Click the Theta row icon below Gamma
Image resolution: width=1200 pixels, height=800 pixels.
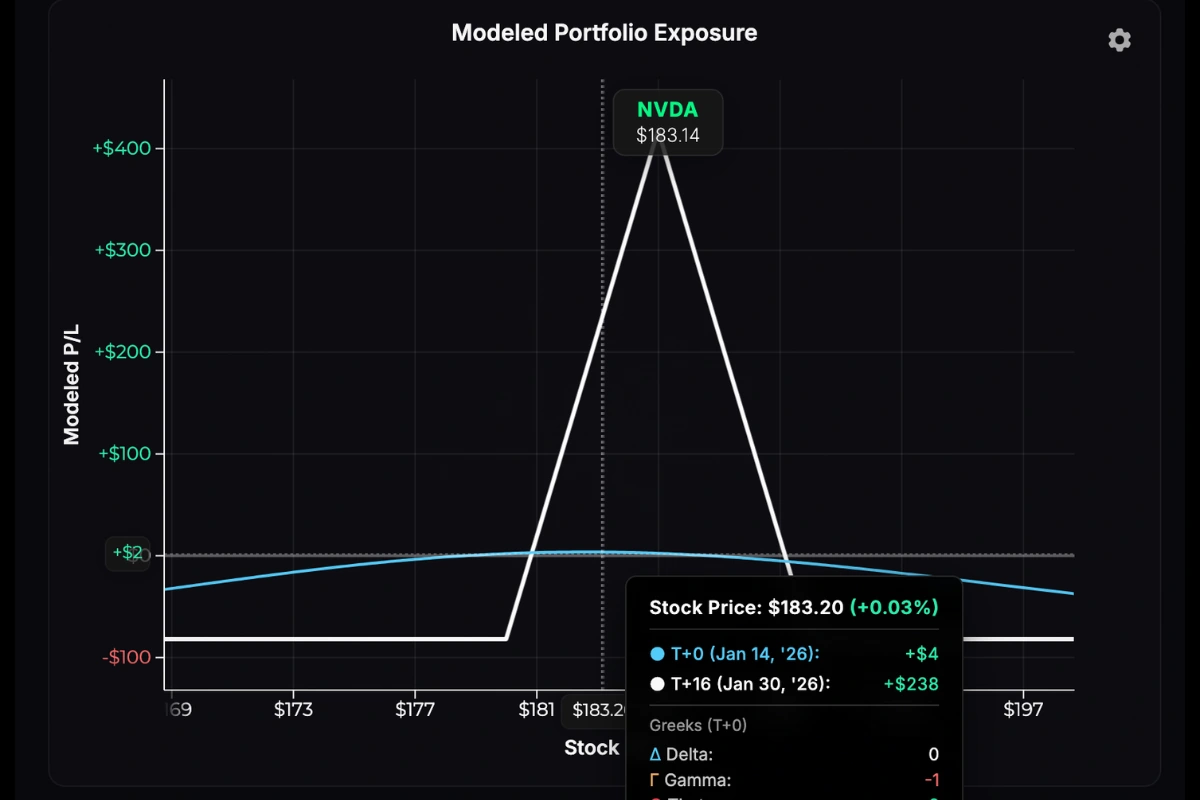pos(655,797)
